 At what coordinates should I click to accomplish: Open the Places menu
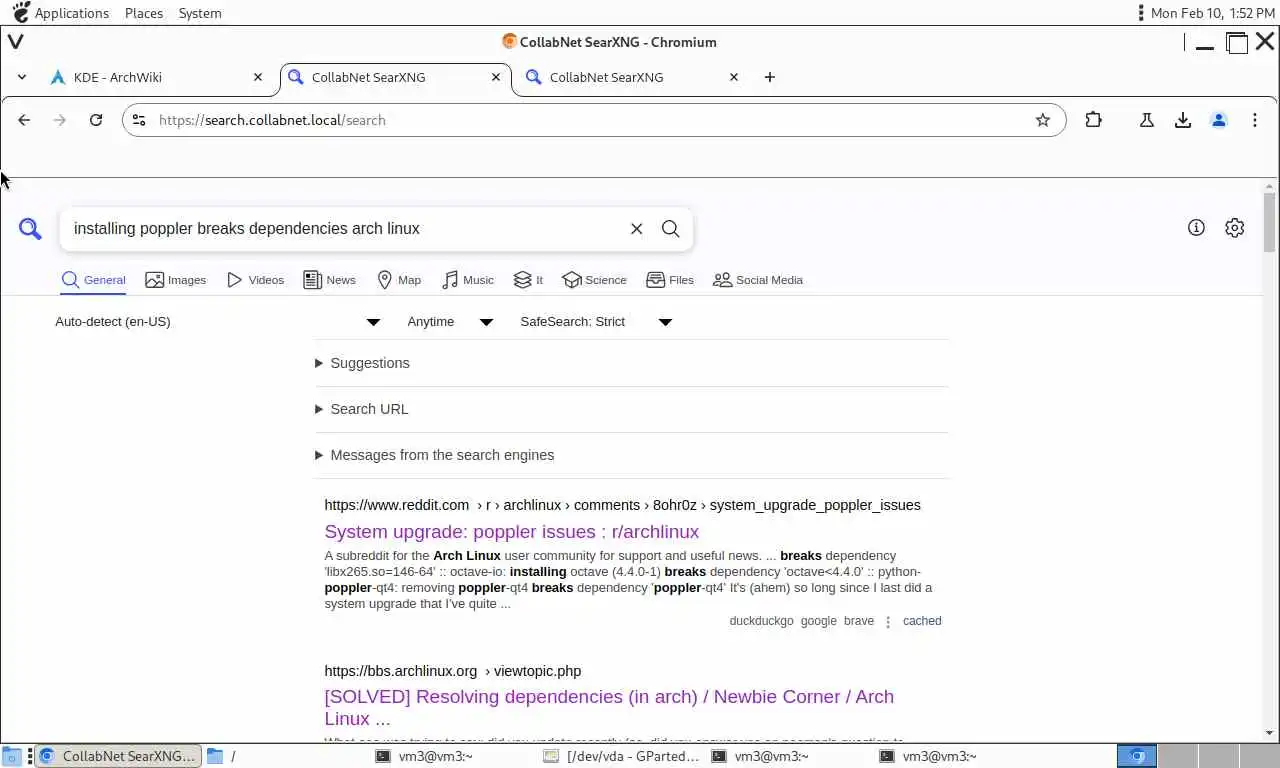pyautogui.click(x=144, y=13)
